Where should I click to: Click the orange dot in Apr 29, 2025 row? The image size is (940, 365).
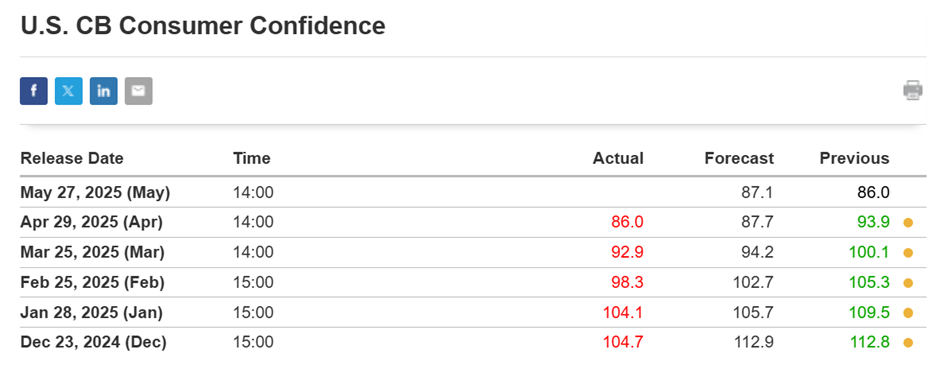tap(908, 223)
